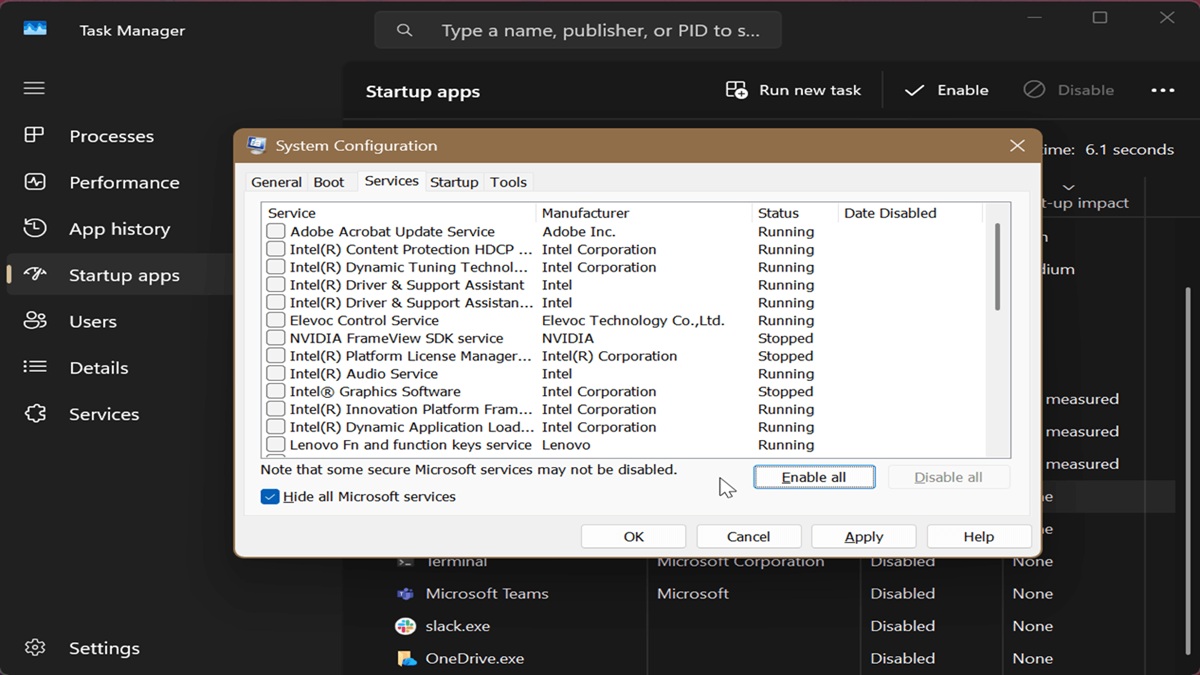Click the Lenovo manufacturer cell
This screenshot has height=675, width=1200.
pos(566,445)
